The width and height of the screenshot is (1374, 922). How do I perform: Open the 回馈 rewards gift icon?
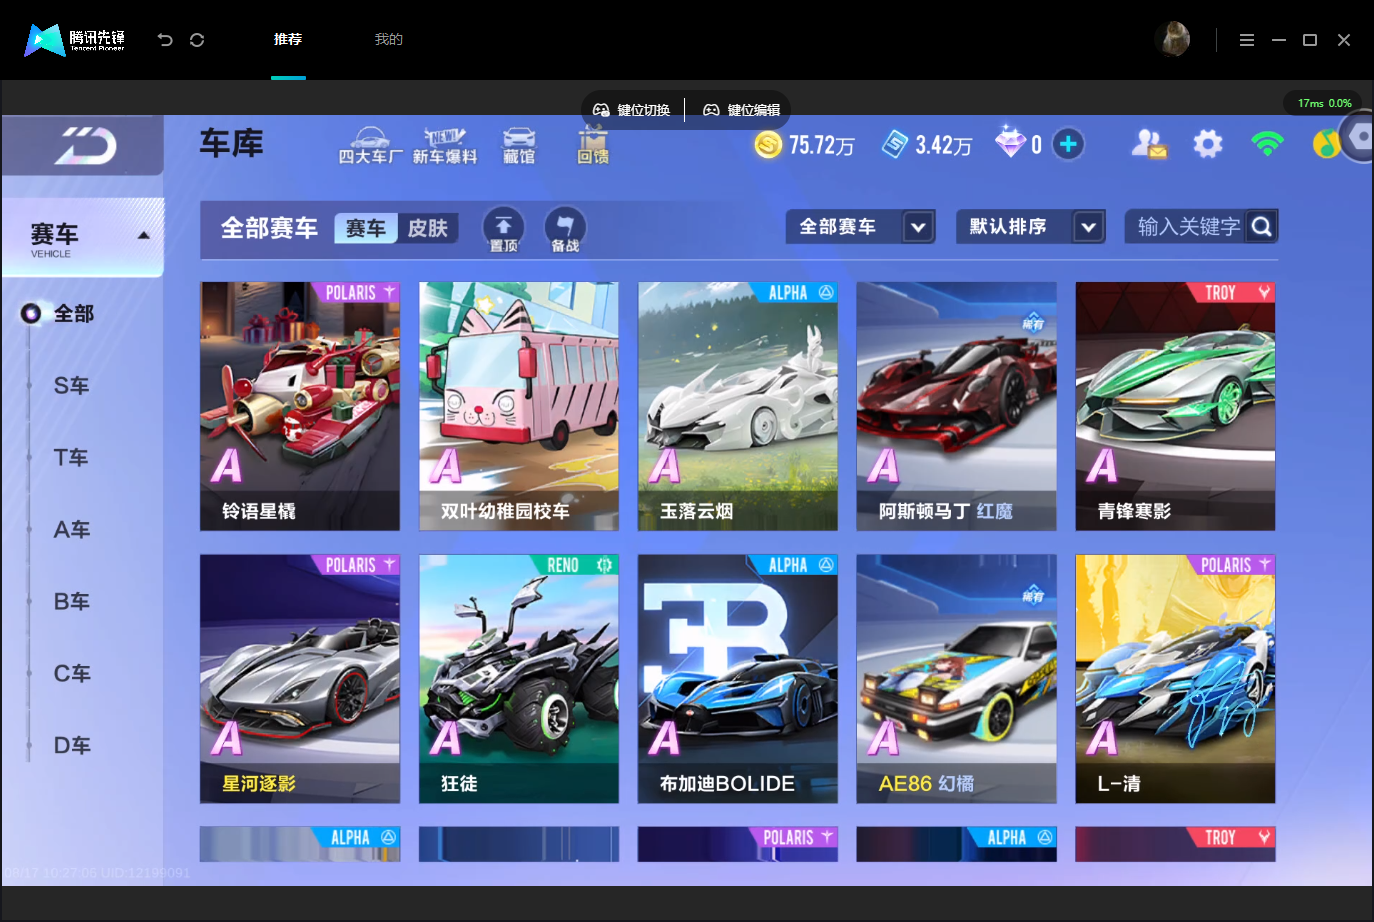593,146
